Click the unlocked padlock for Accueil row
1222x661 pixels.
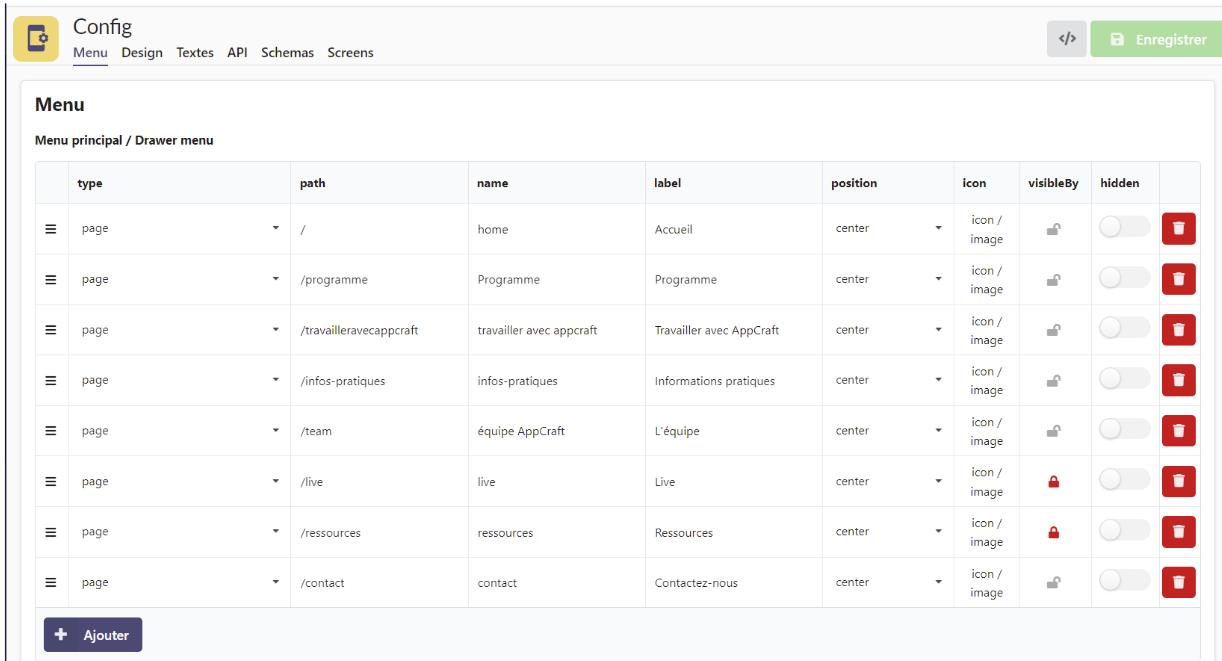pos(1053,229)
